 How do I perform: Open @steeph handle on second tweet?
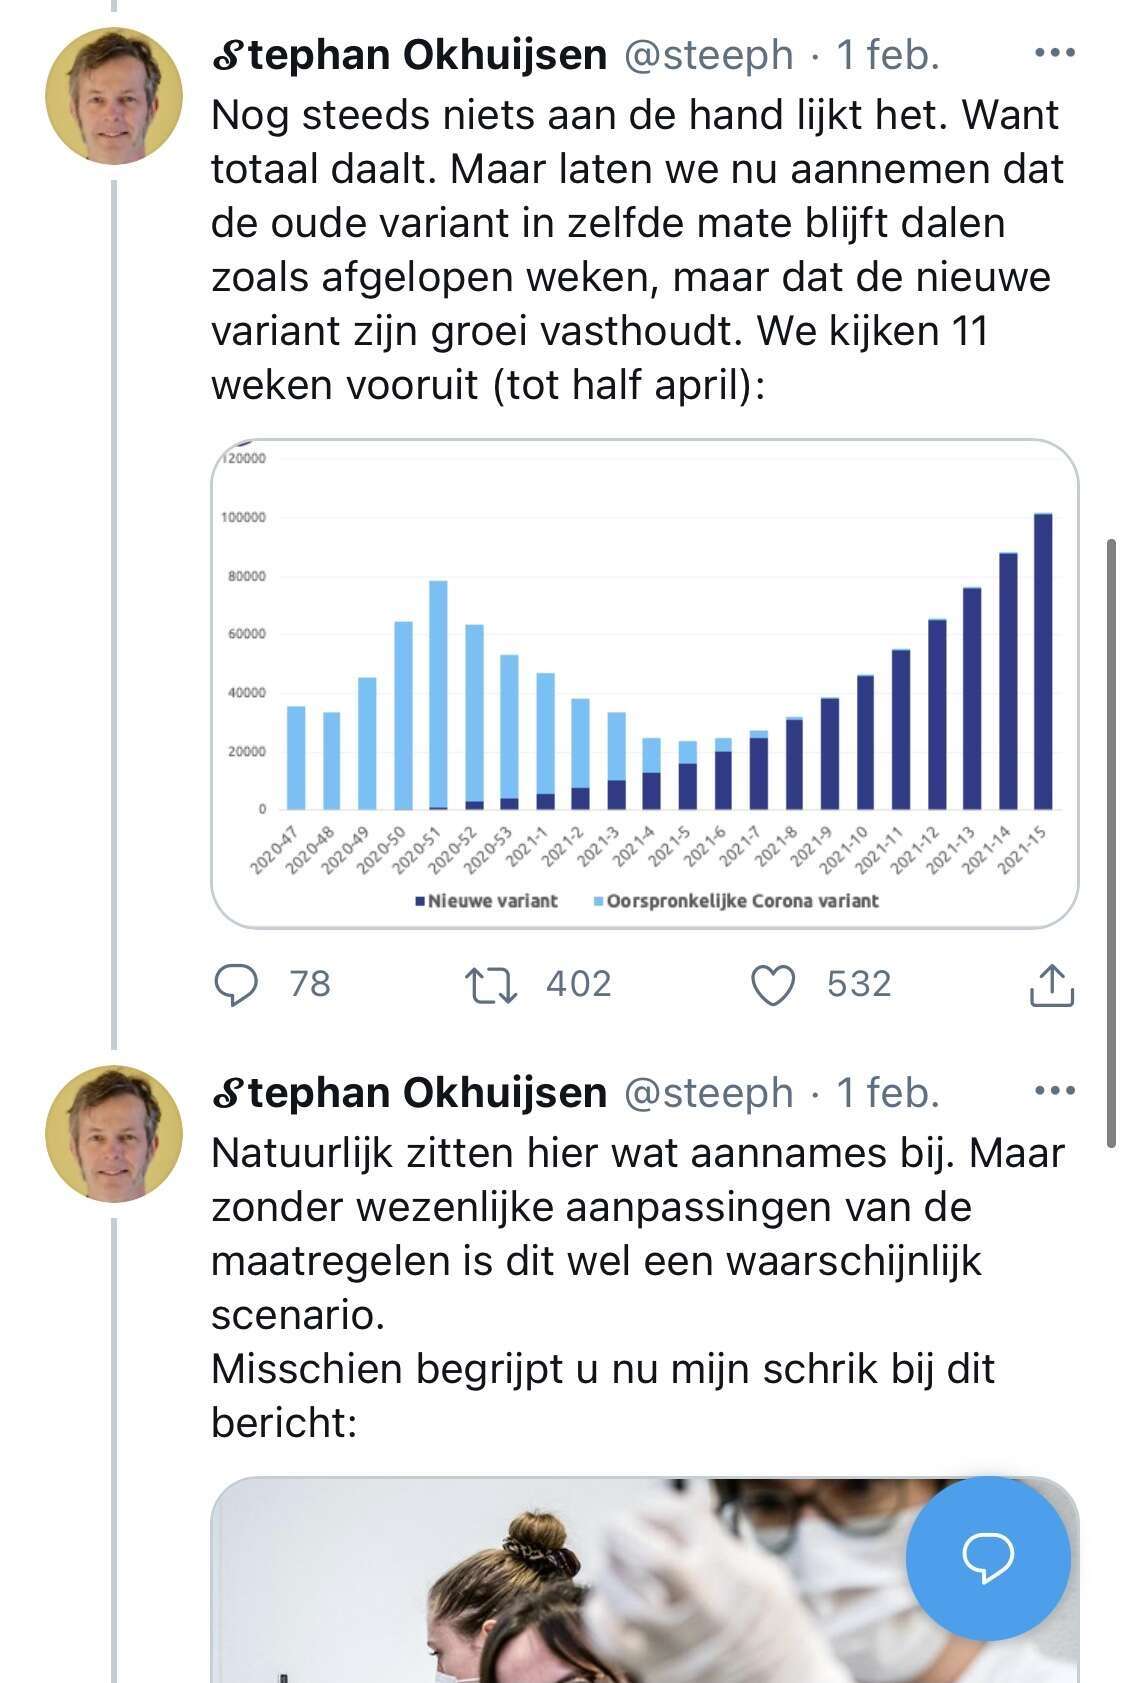(708, 1093)
